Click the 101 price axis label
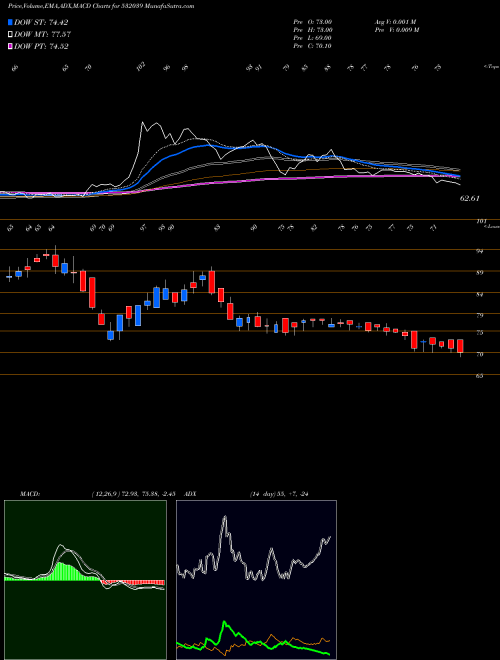Screen dimensions: 500x660 [482, 221]
